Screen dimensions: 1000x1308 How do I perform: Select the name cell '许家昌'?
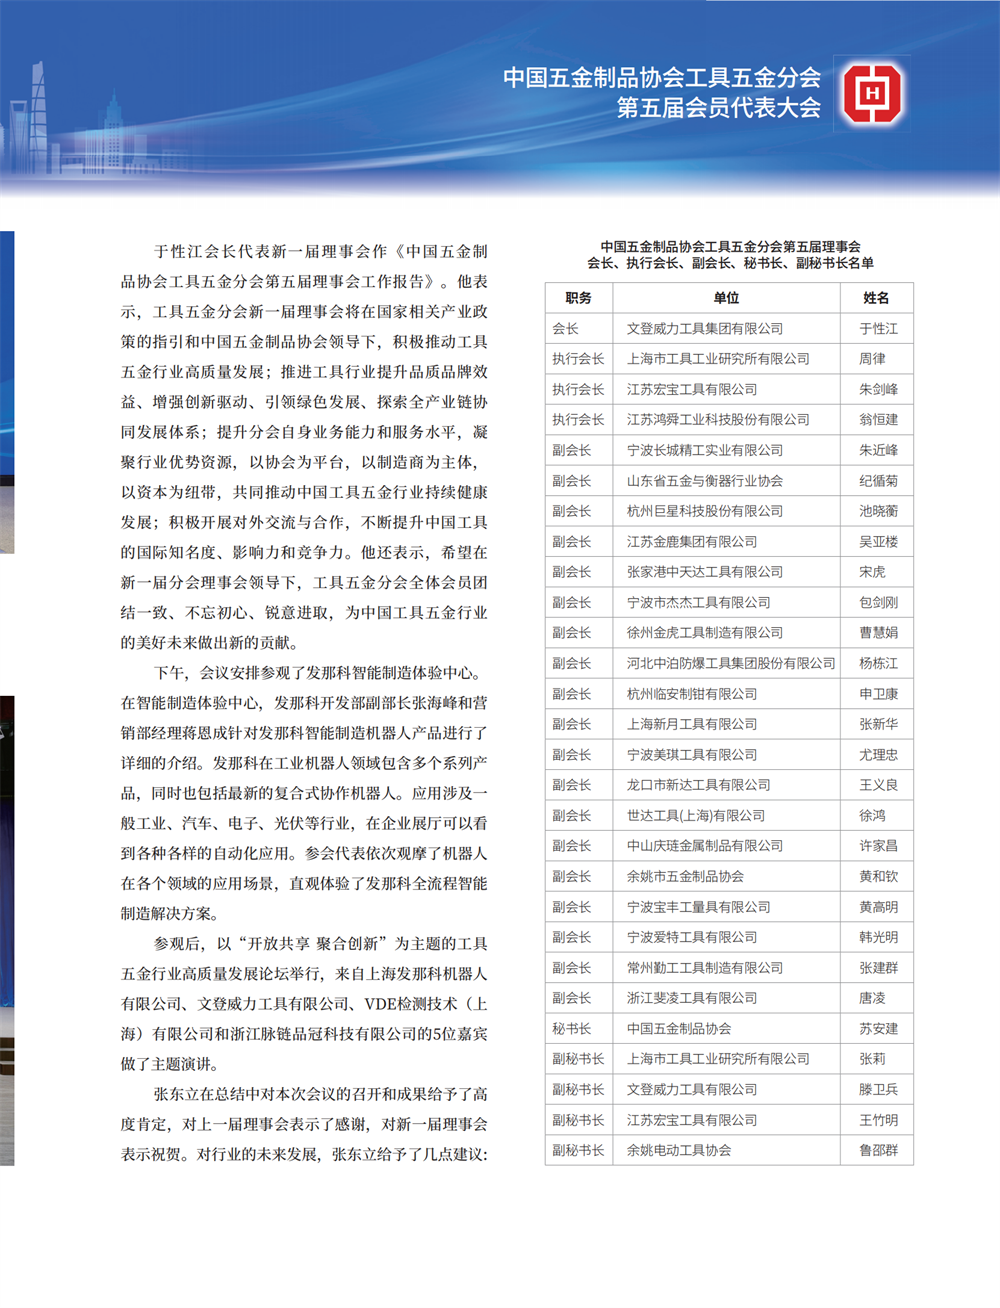pos(879,846)
